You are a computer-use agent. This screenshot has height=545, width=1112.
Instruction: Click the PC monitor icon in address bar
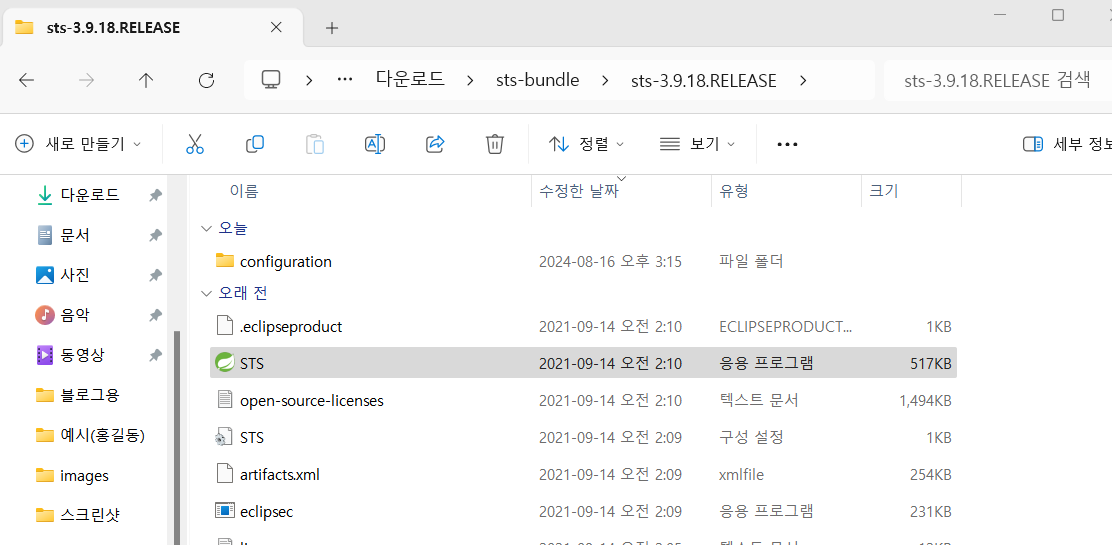click(270, 80)
